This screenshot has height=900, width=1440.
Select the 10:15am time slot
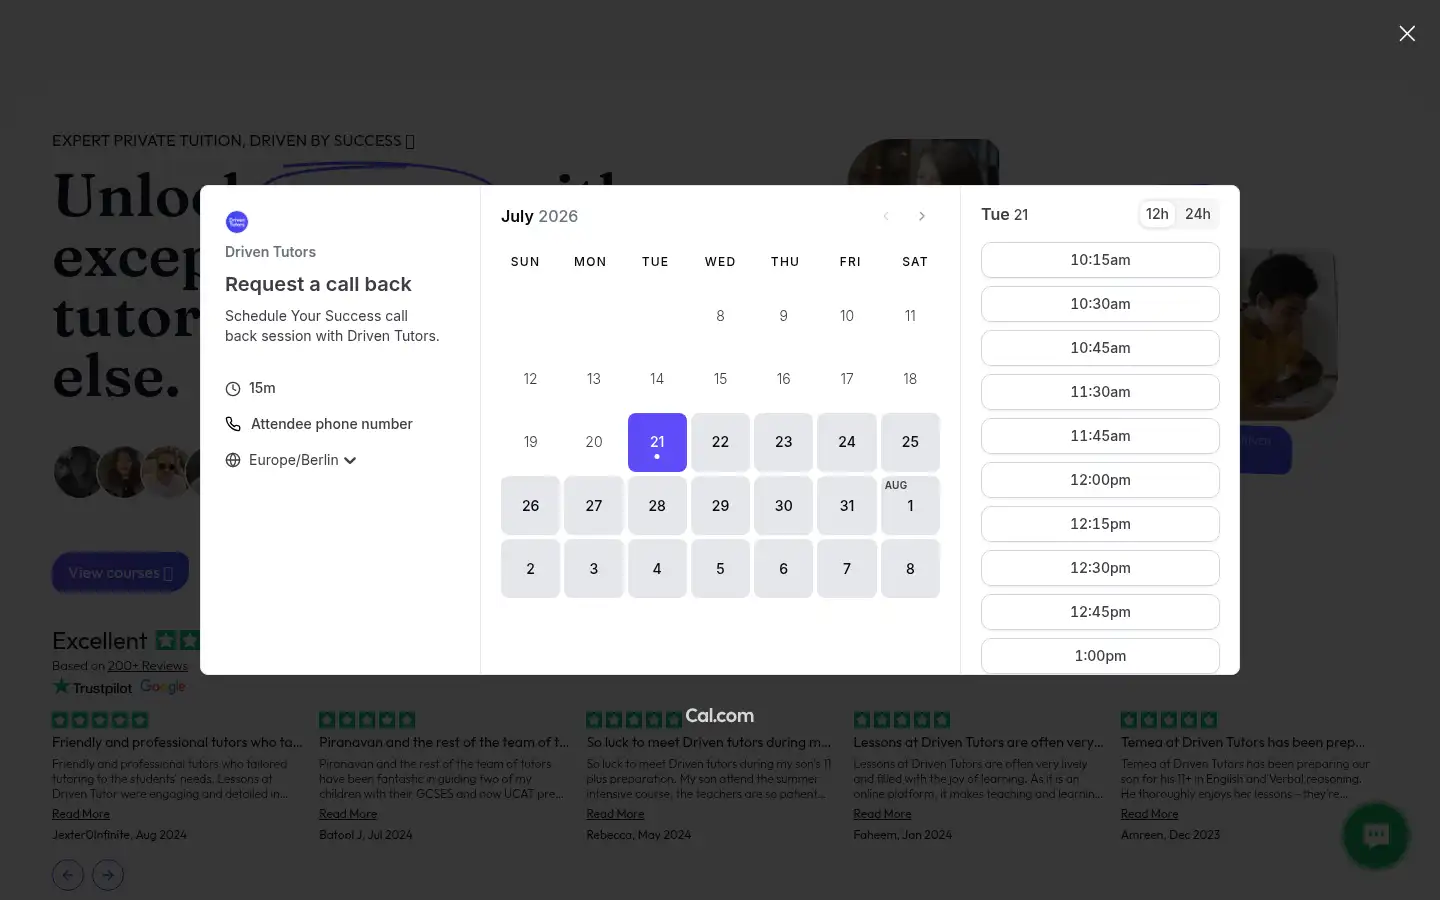pos(1100,260)
